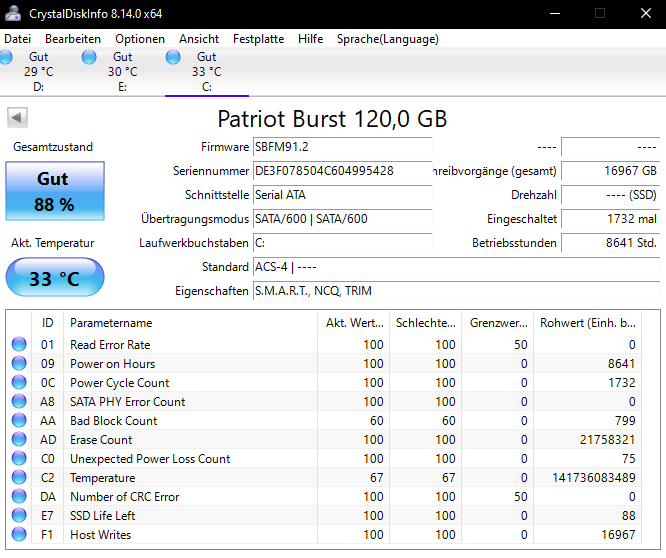
Task: Click status orb for Bad Block Count
Action: click(x=19, y=420)
